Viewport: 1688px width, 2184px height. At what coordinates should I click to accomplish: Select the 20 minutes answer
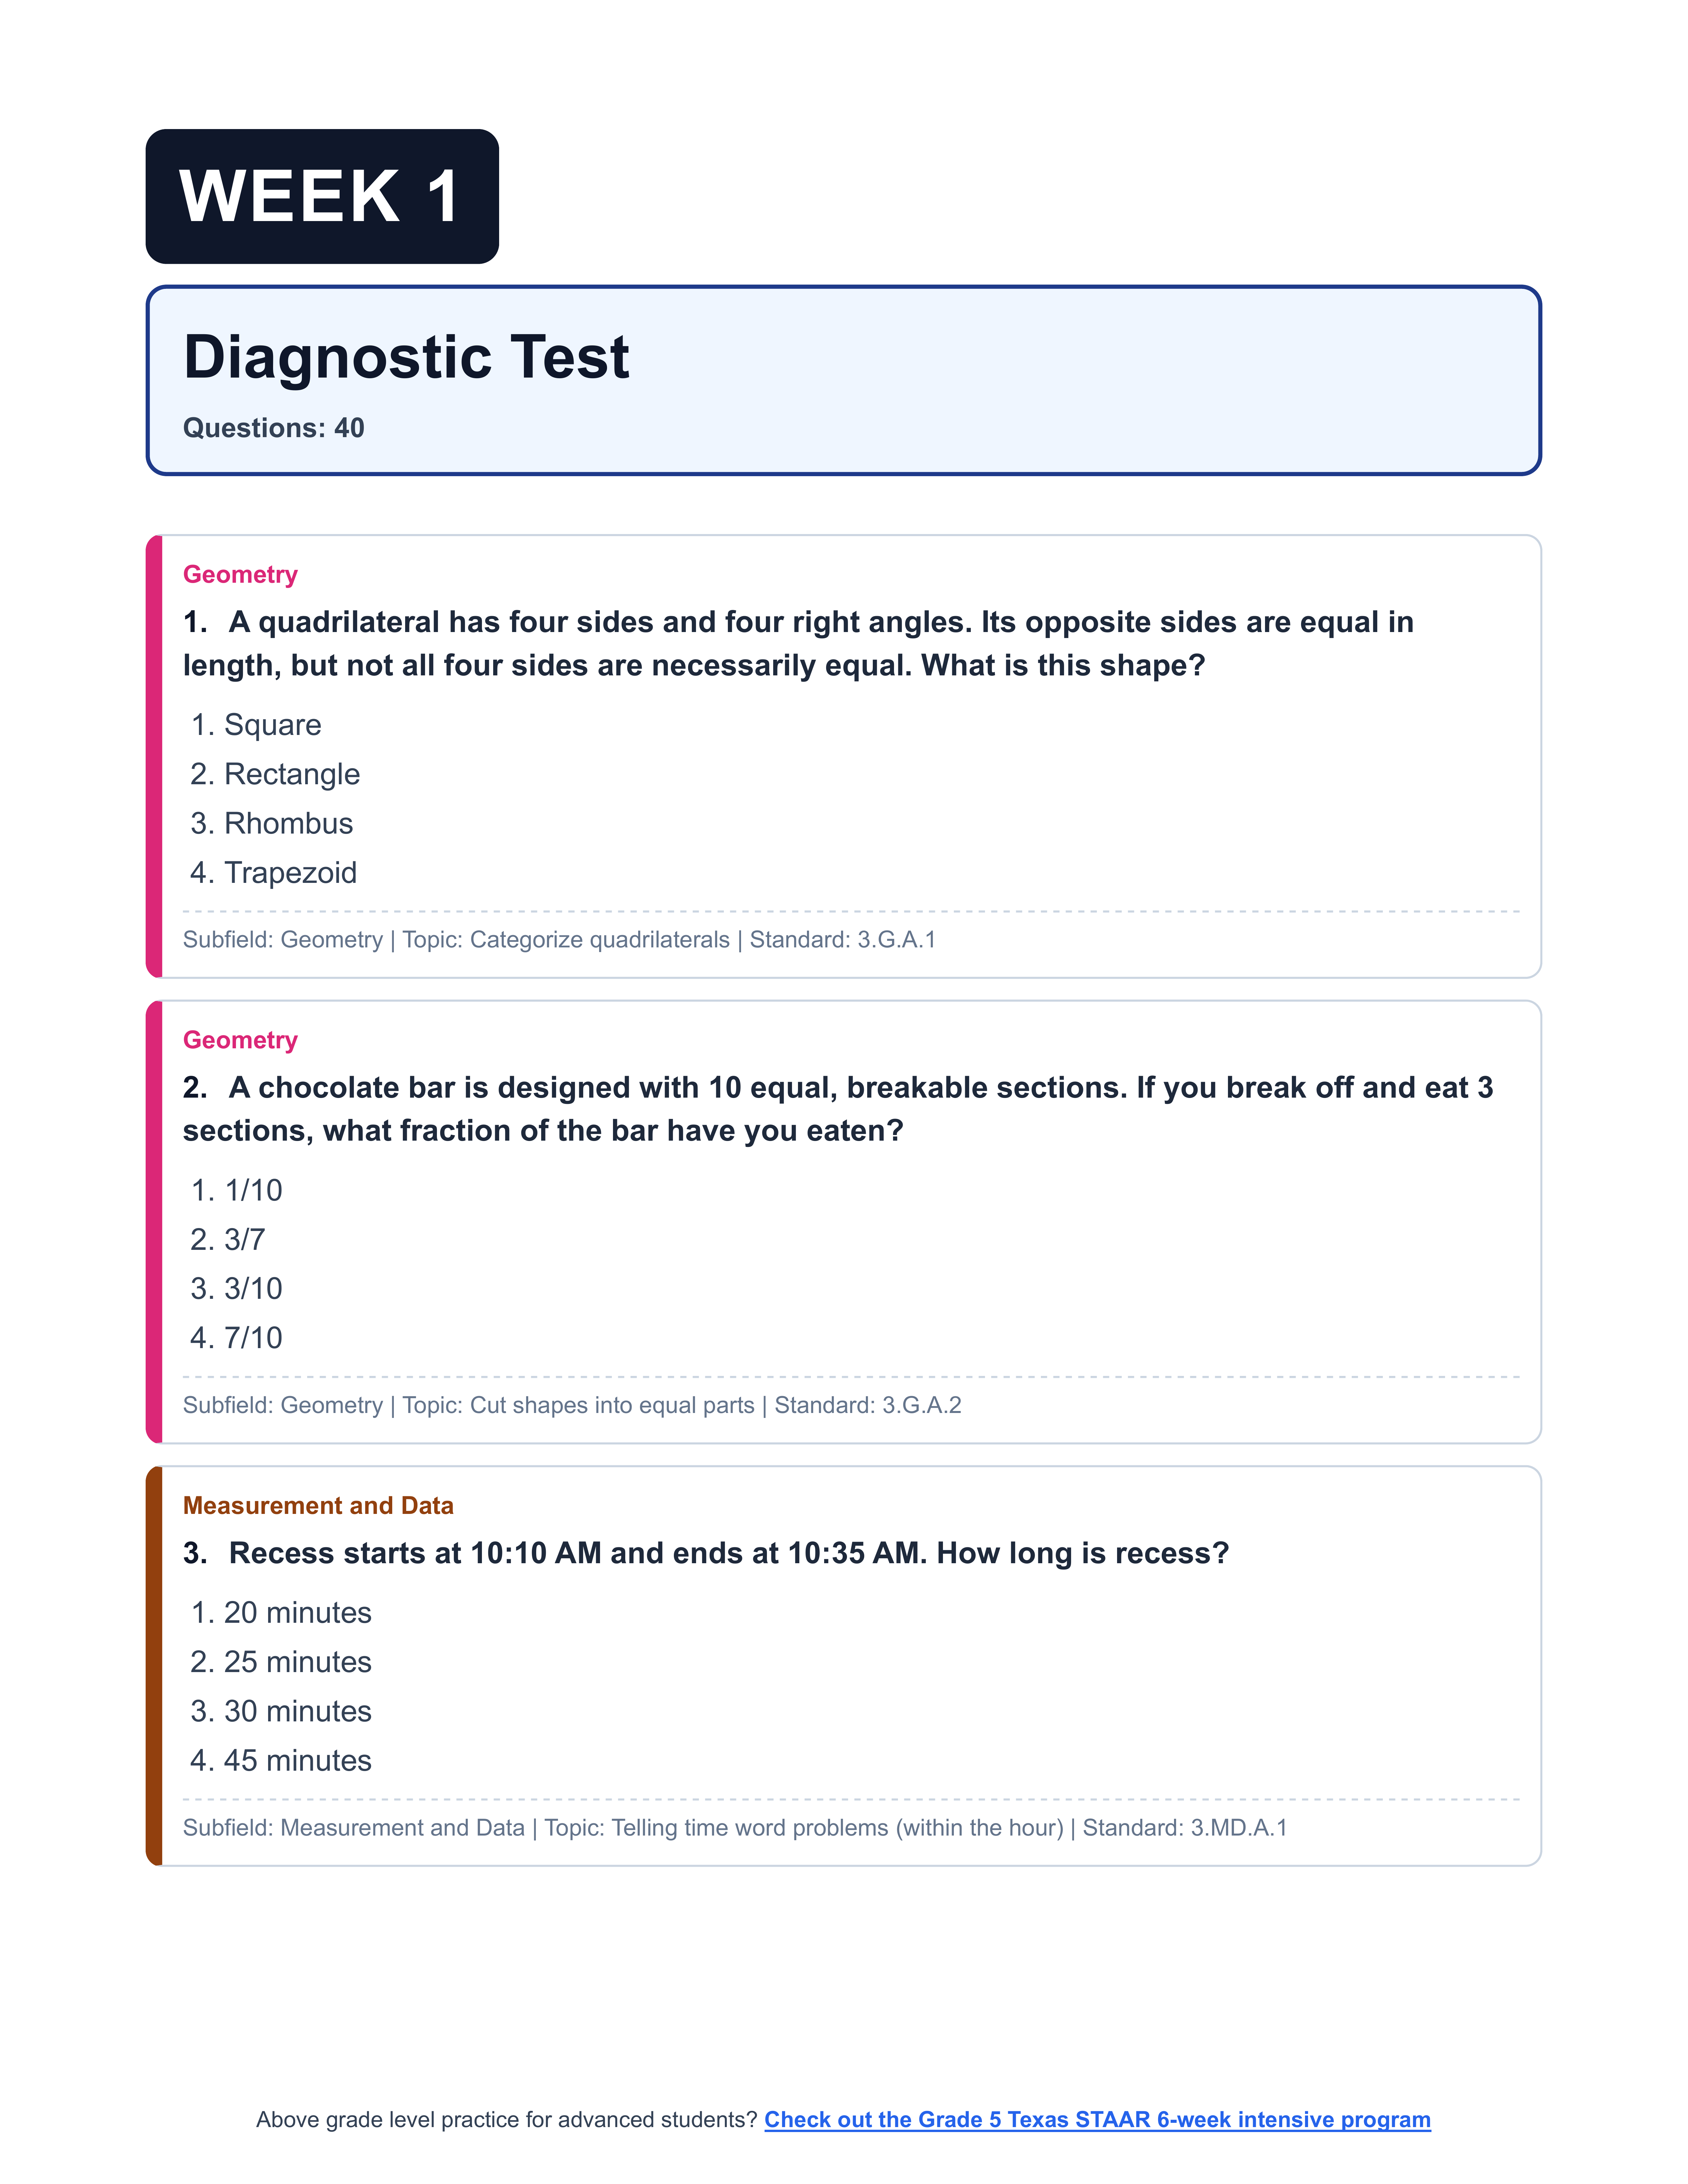pos(297,1612)
